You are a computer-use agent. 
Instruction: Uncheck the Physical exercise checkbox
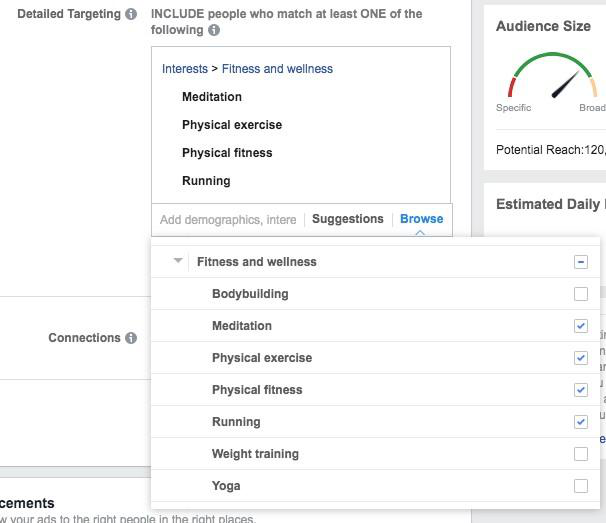click(x=581, y=358)
